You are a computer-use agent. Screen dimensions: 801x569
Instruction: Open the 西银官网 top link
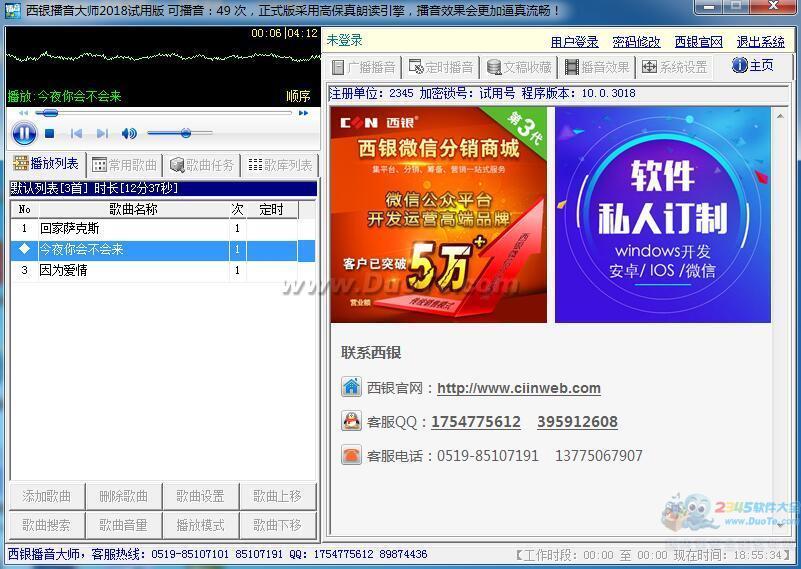coord(699,42)
